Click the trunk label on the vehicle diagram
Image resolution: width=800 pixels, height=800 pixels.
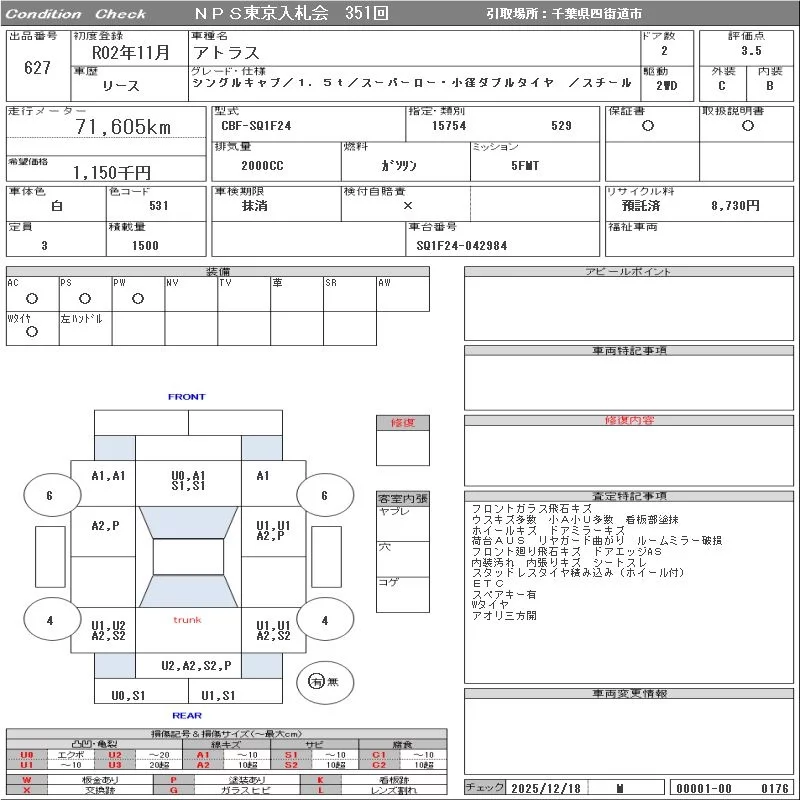click(187, 620)
